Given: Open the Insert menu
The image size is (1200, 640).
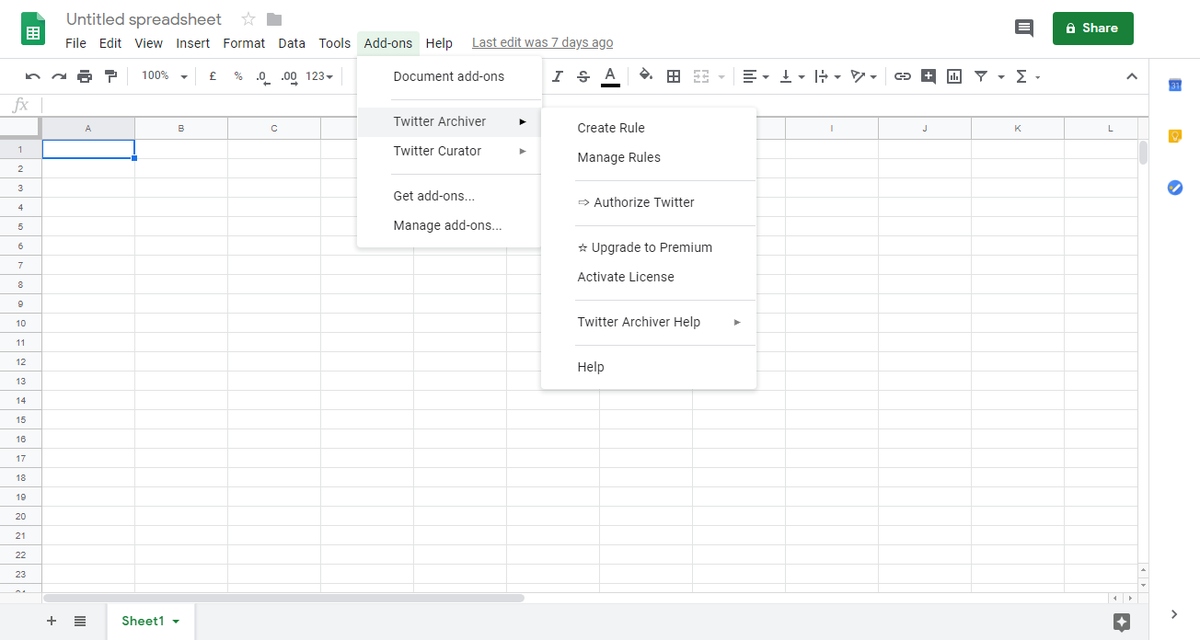Looking at the screenshot, I should coord(193,43).
